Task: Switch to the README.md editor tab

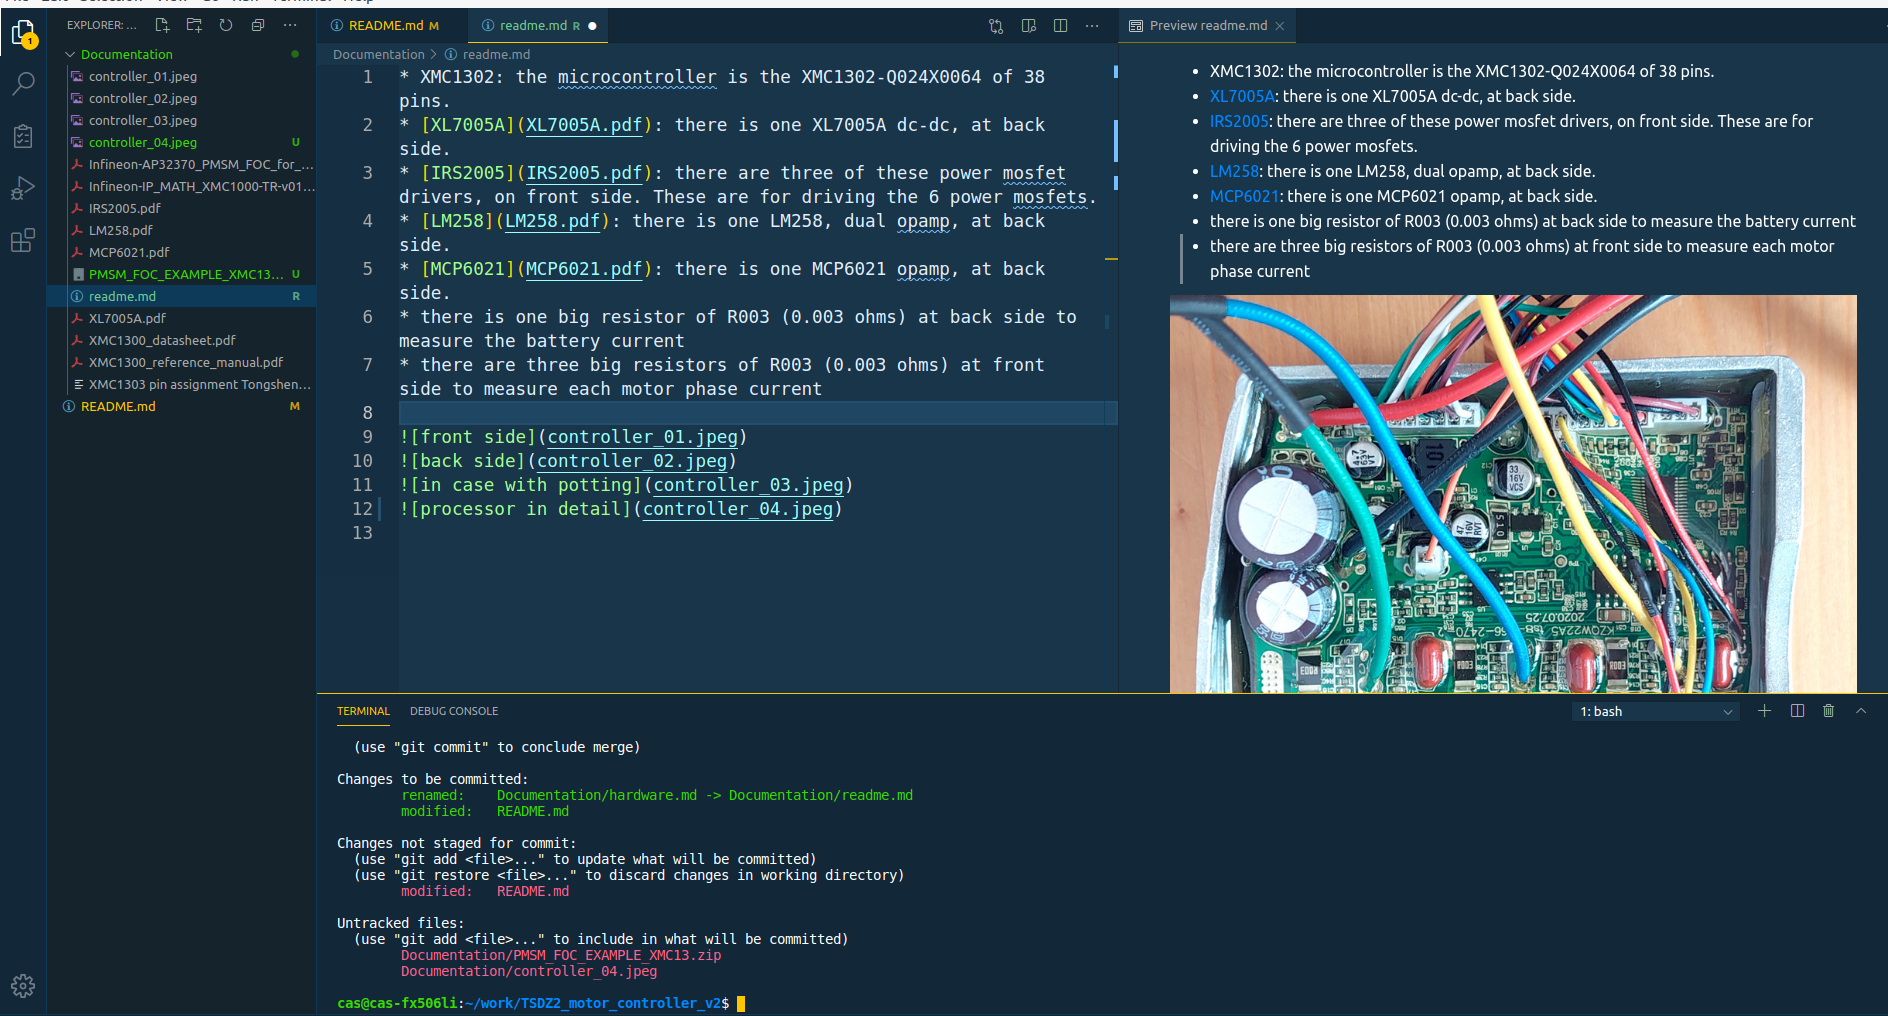Action: click(x=384, y=26)
